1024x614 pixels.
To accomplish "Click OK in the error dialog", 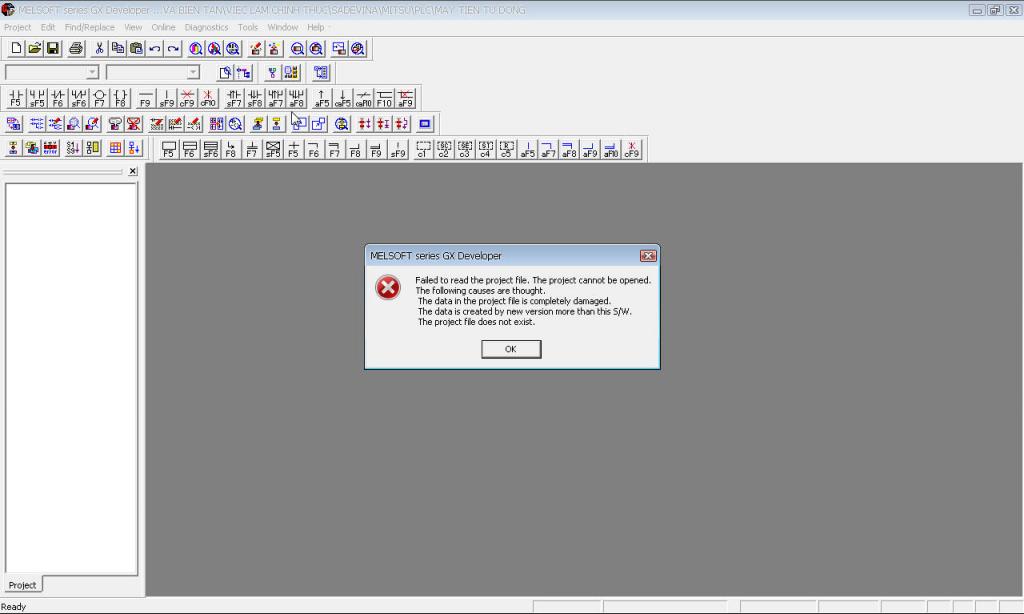I will (x=511, y=349).
